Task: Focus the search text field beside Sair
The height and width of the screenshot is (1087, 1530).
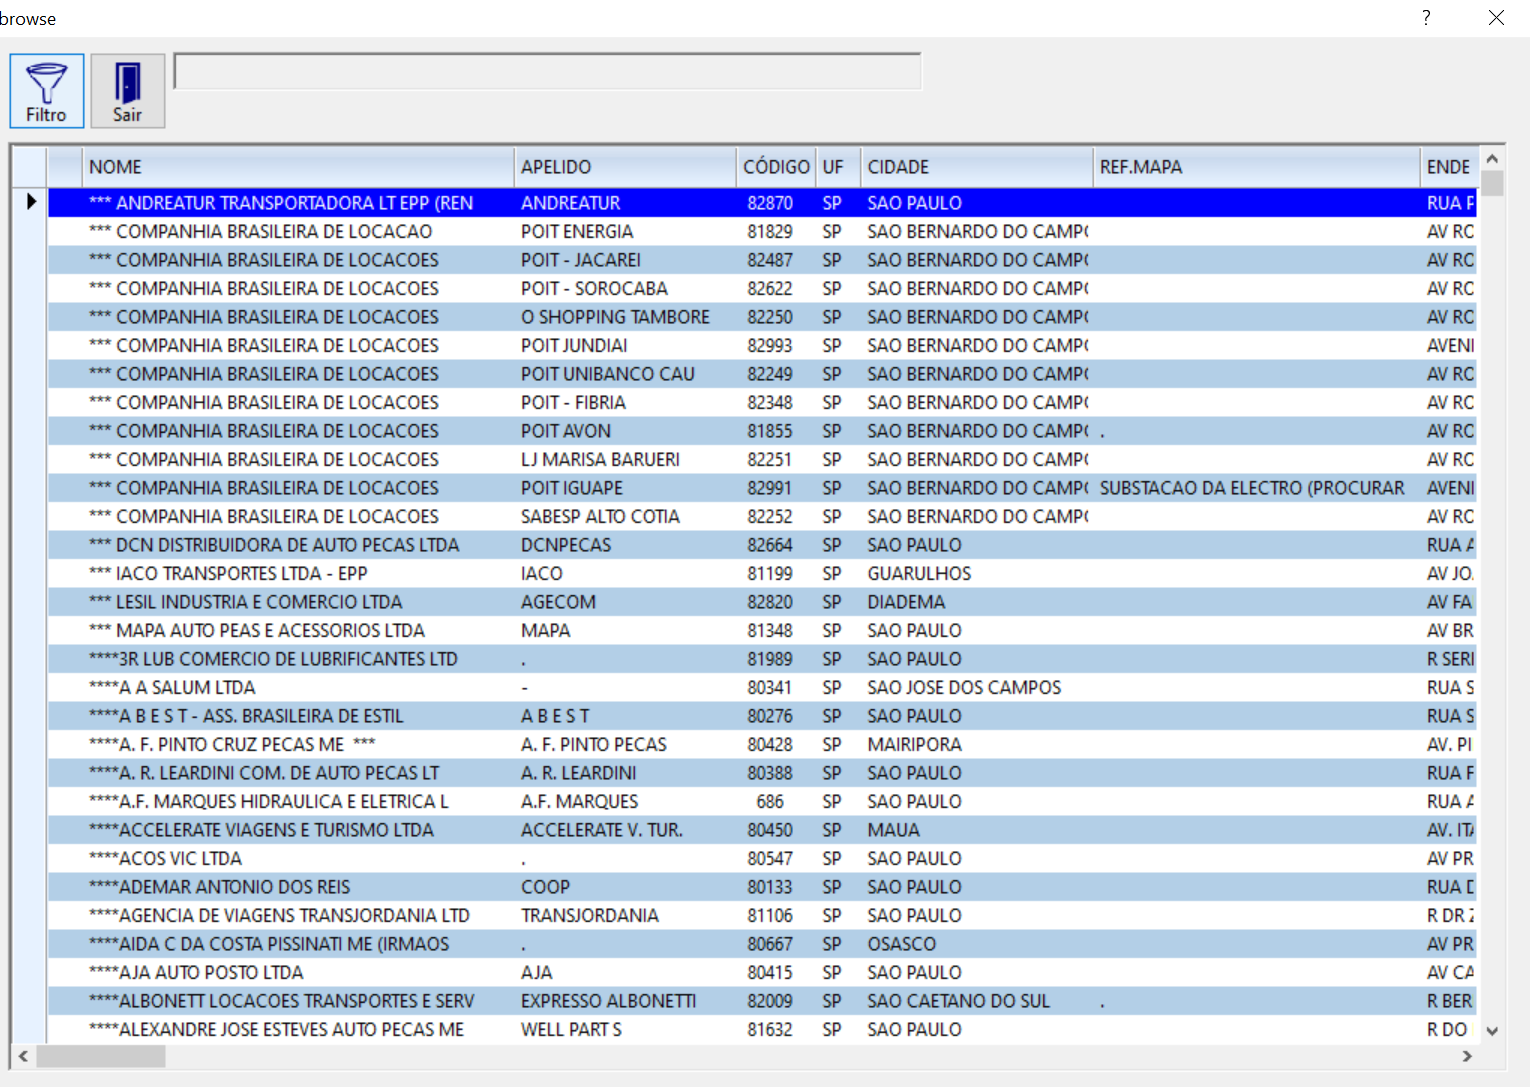Action: click(x=547, y=72)
